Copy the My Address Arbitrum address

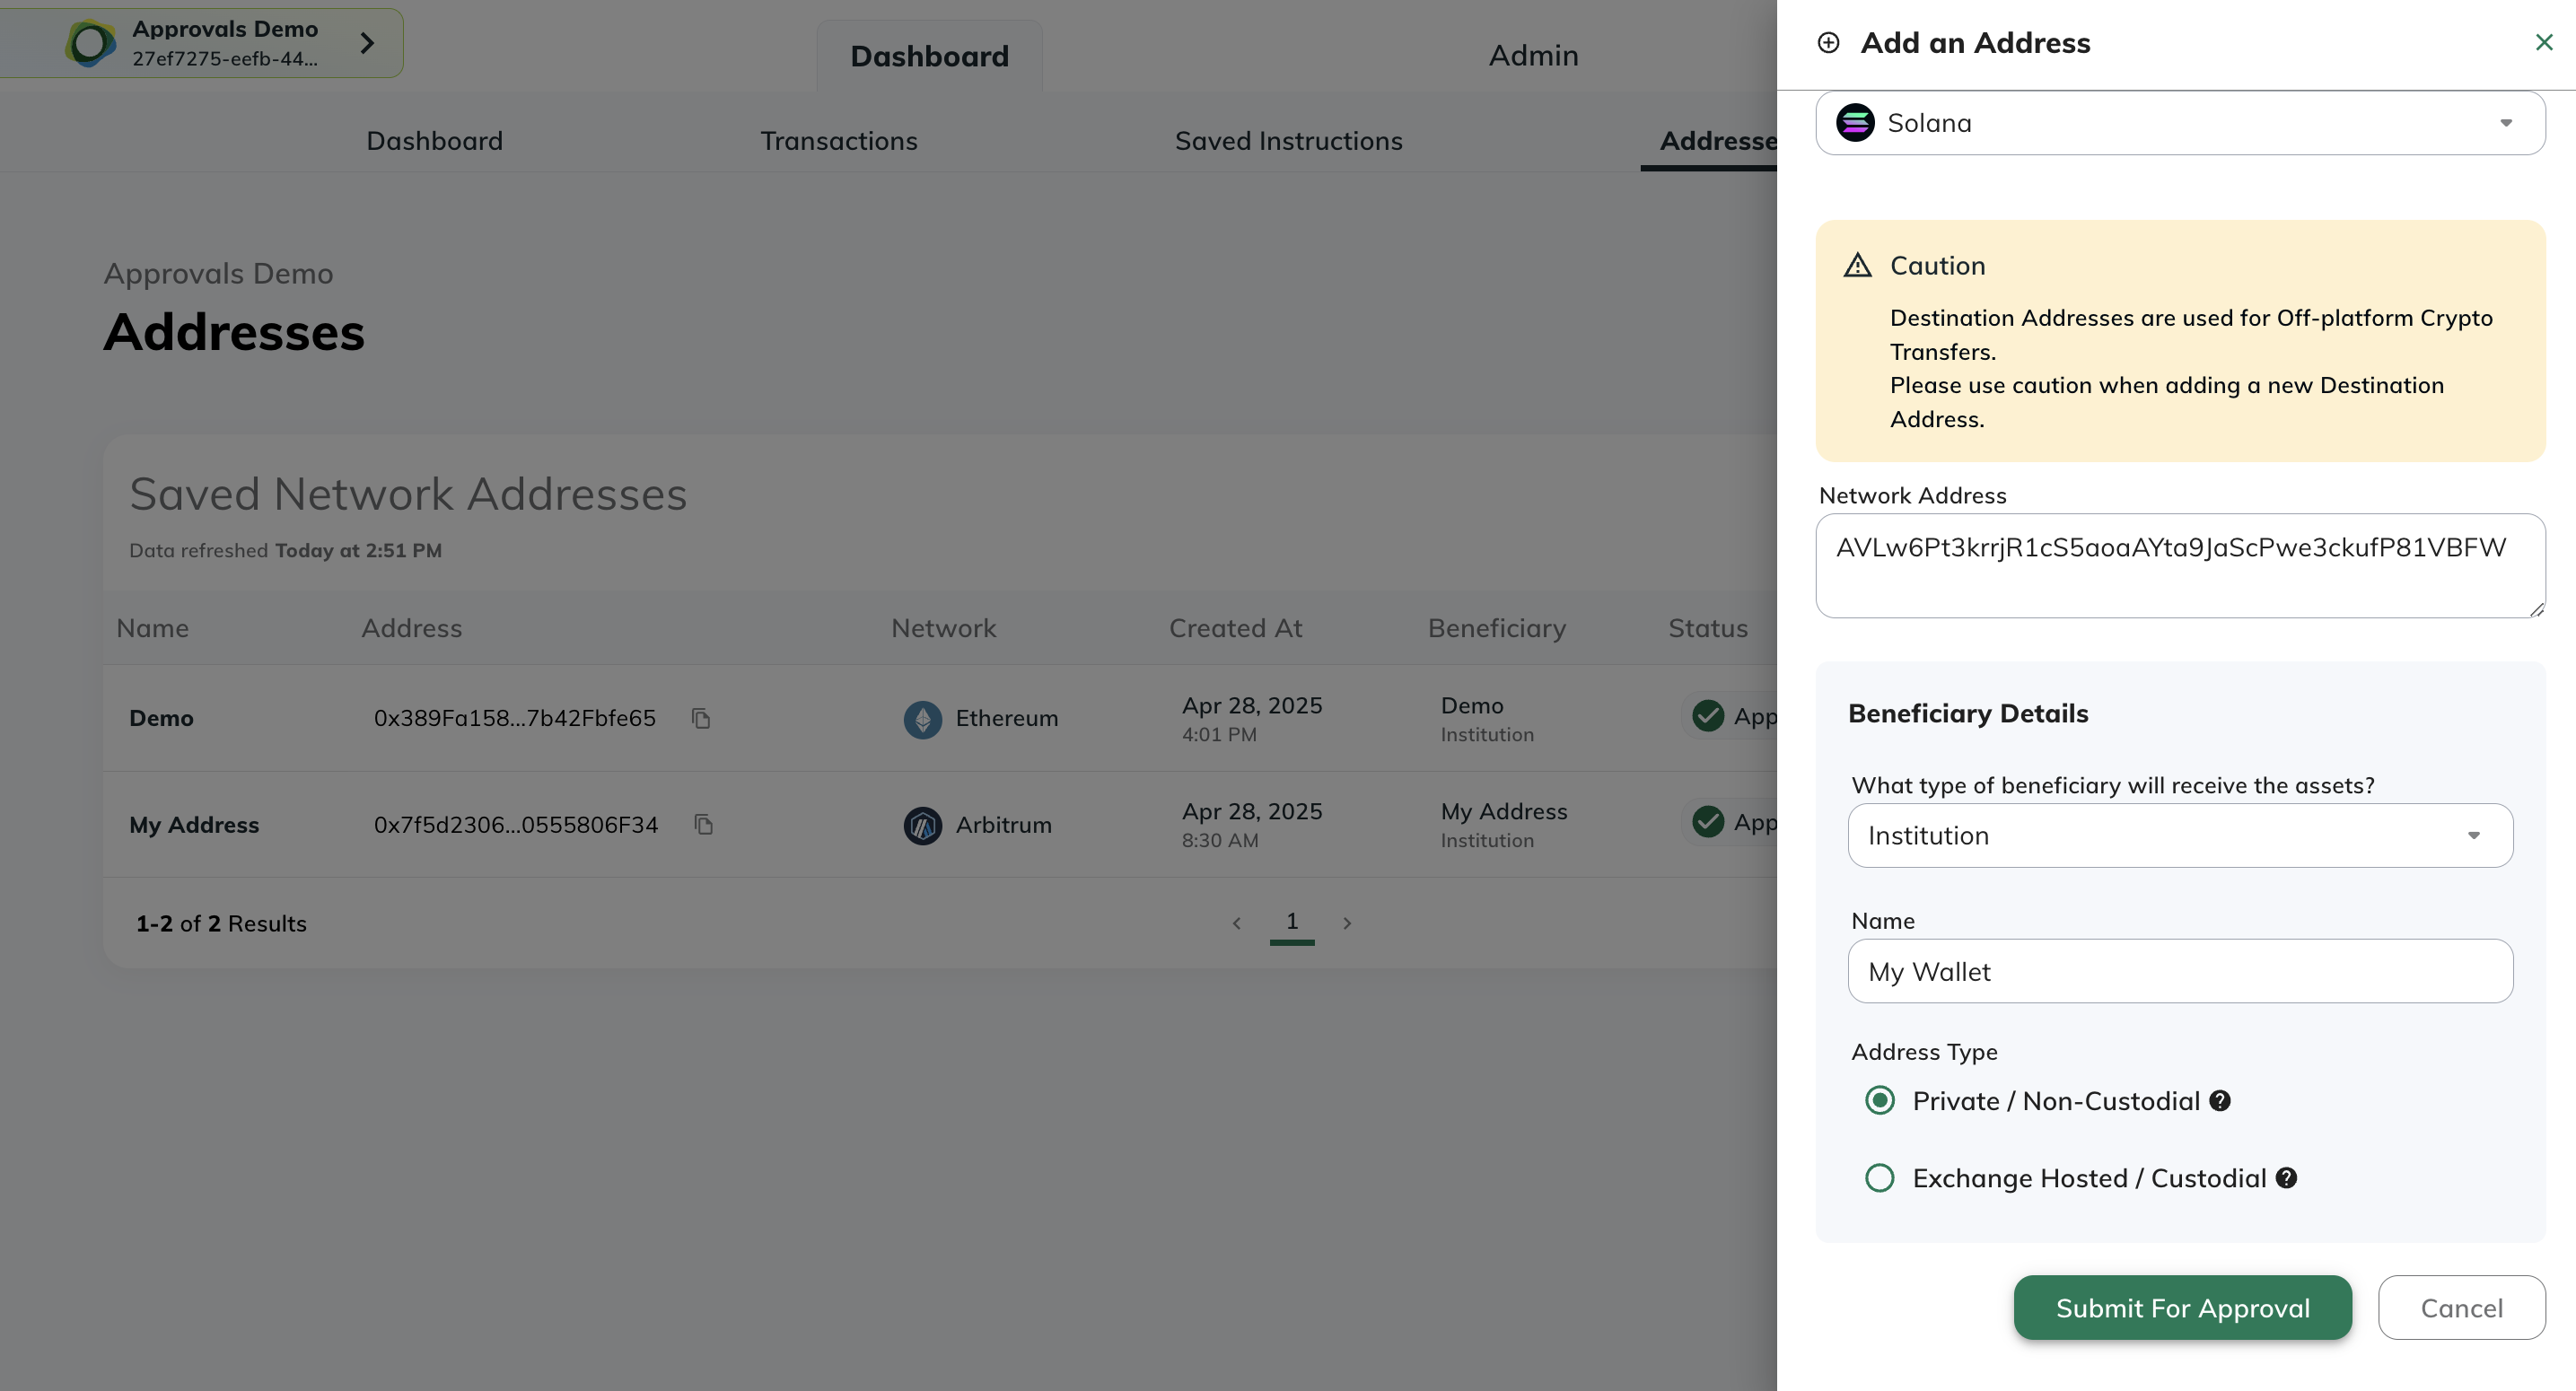[x=703, y=824]
